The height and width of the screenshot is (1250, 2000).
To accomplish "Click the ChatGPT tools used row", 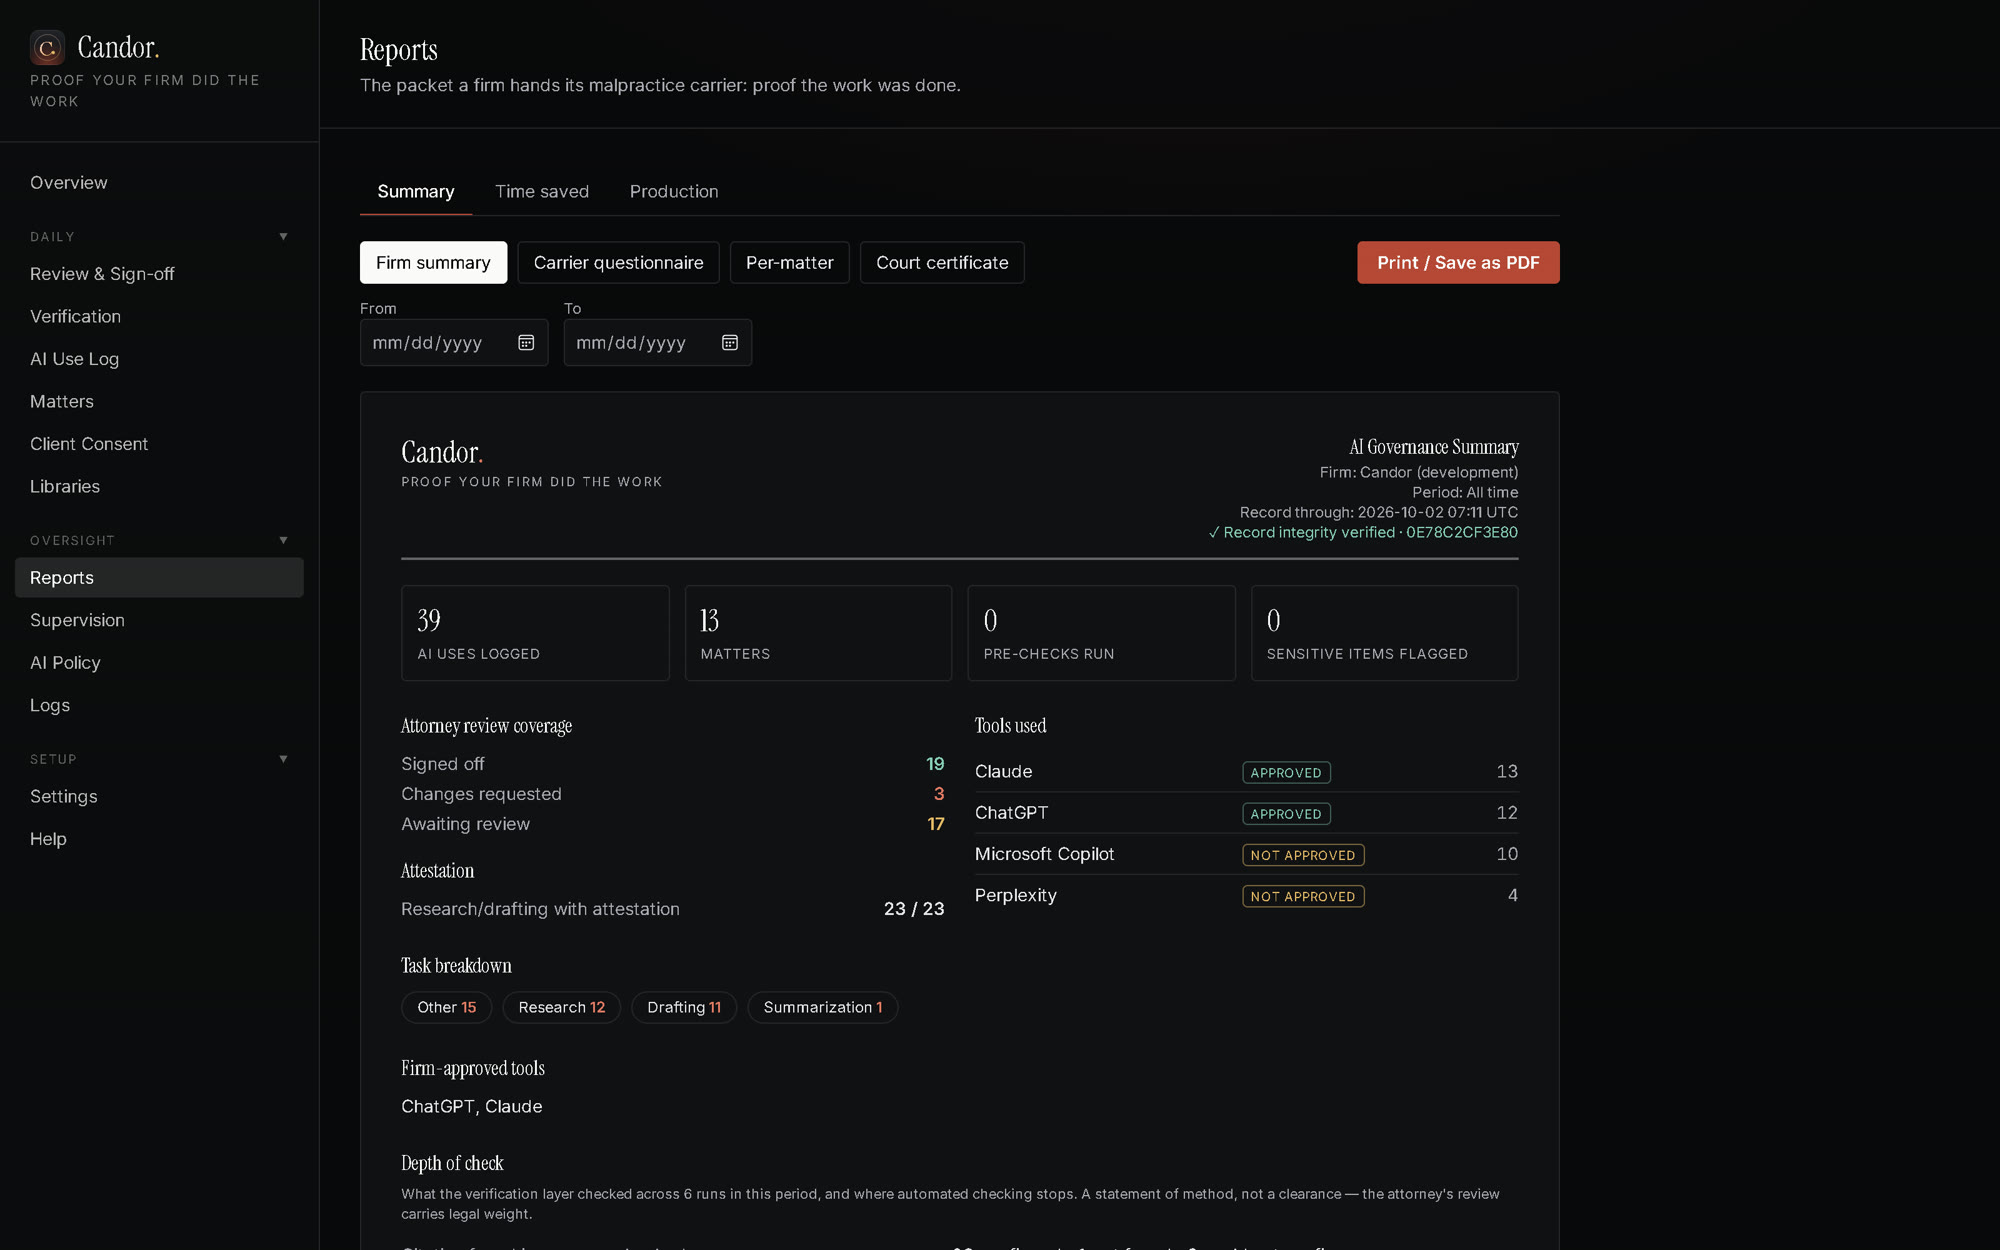I will pos(1246,813).
